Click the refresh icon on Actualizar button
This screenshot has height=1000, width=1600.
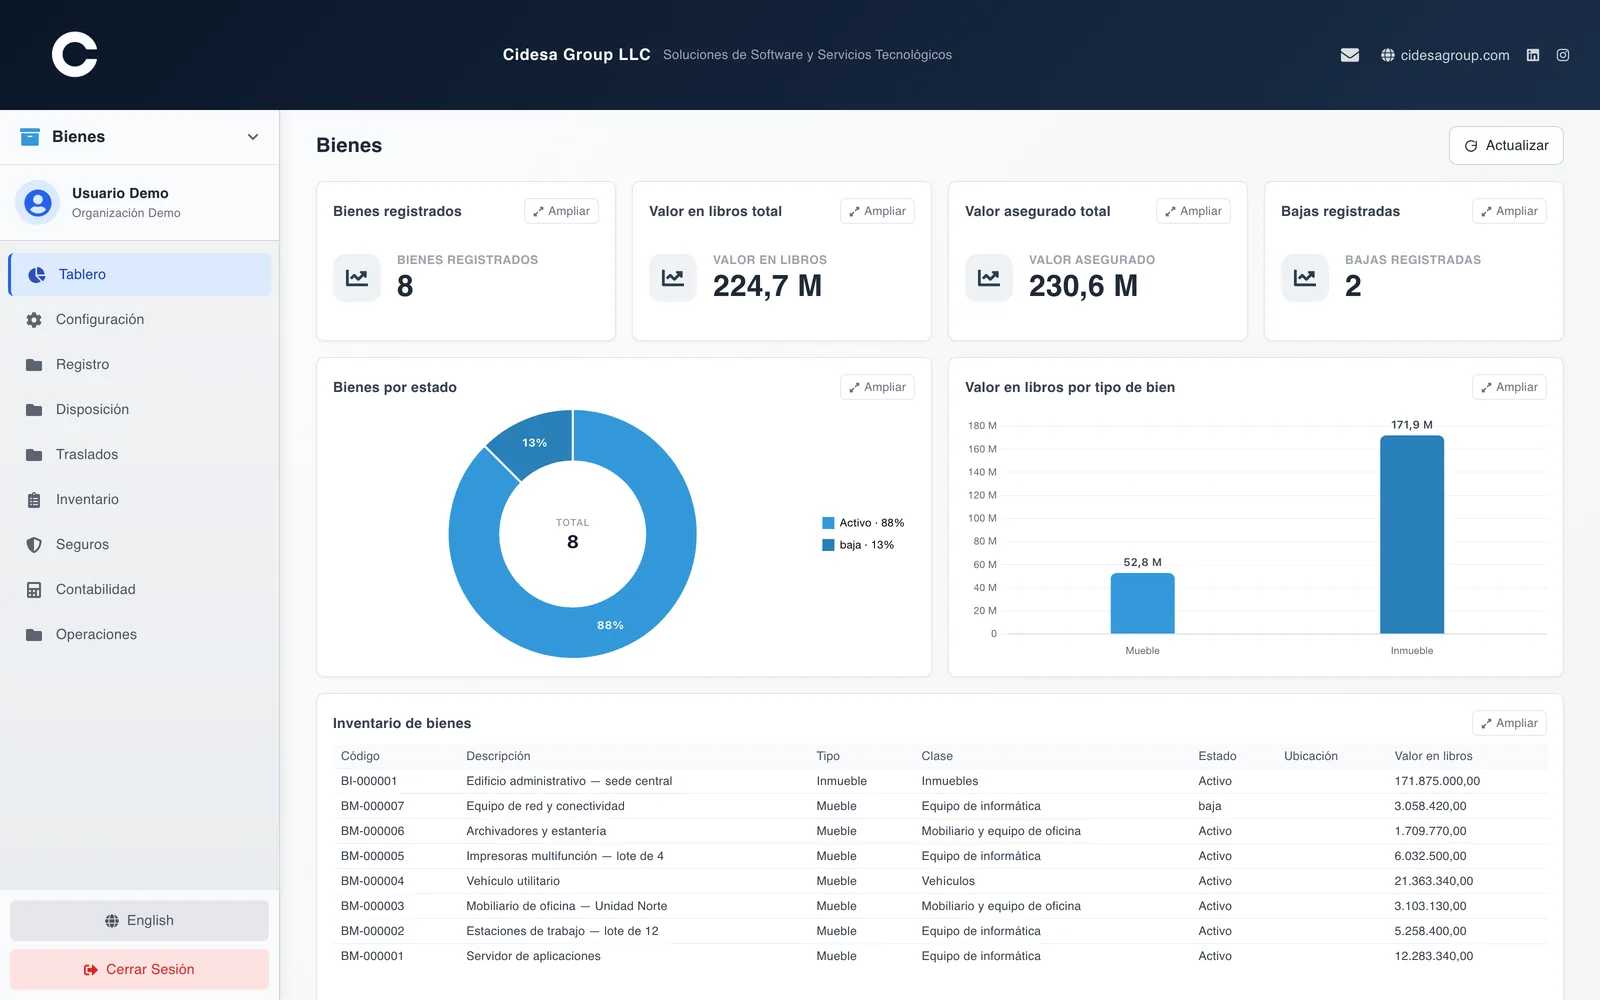click(1471, 146)
